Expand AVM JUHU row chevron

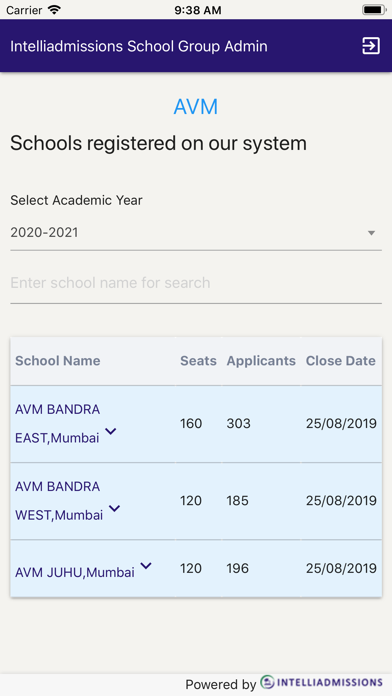pos(146,566)
